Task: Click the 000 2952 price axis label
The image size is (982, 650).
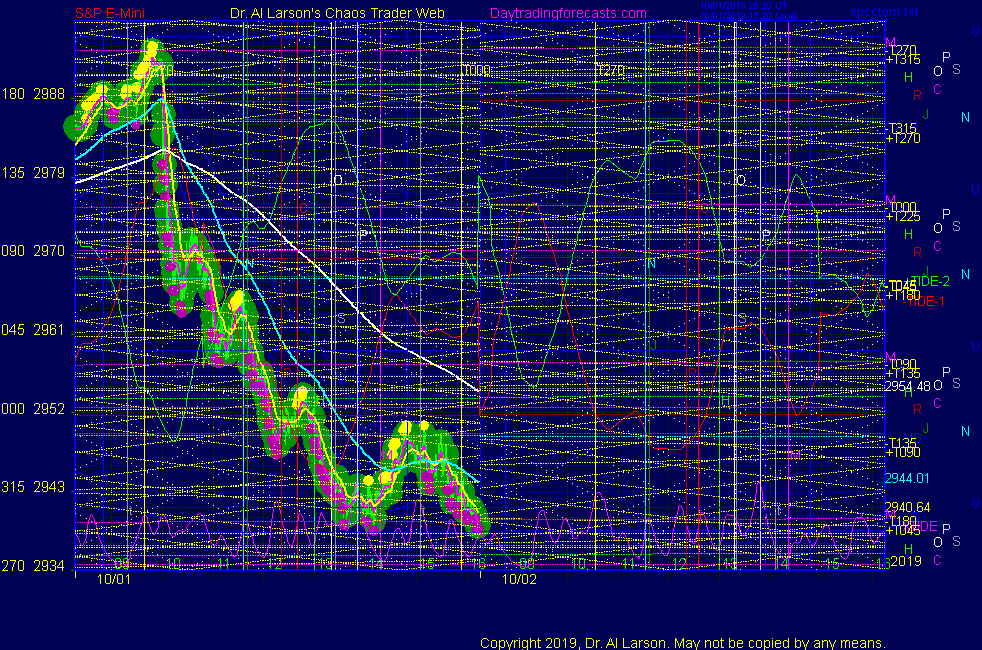Action: pos(33,409)
